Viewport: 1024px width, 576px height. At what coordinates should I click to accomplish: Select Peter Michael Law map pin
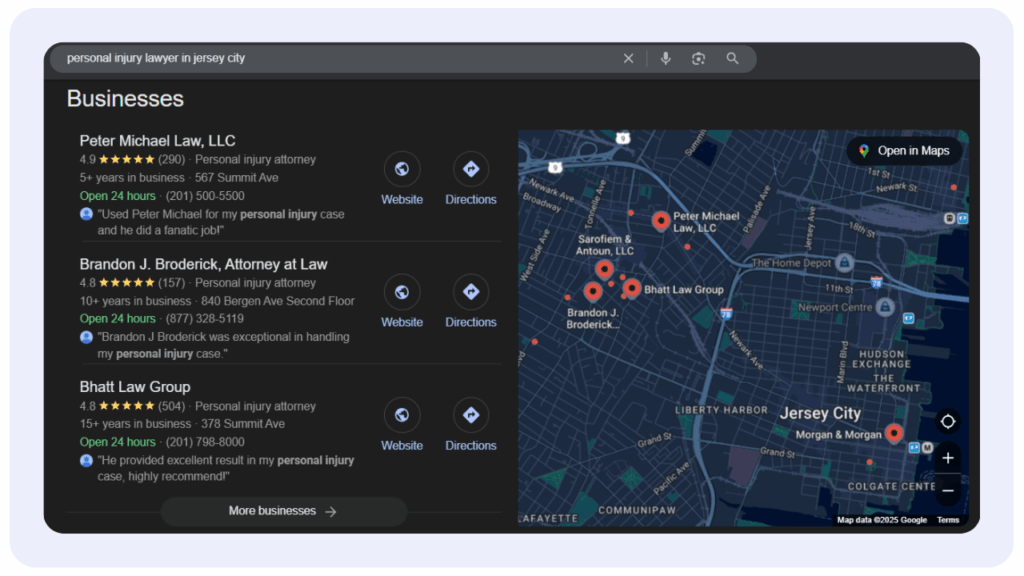(661, 221)
